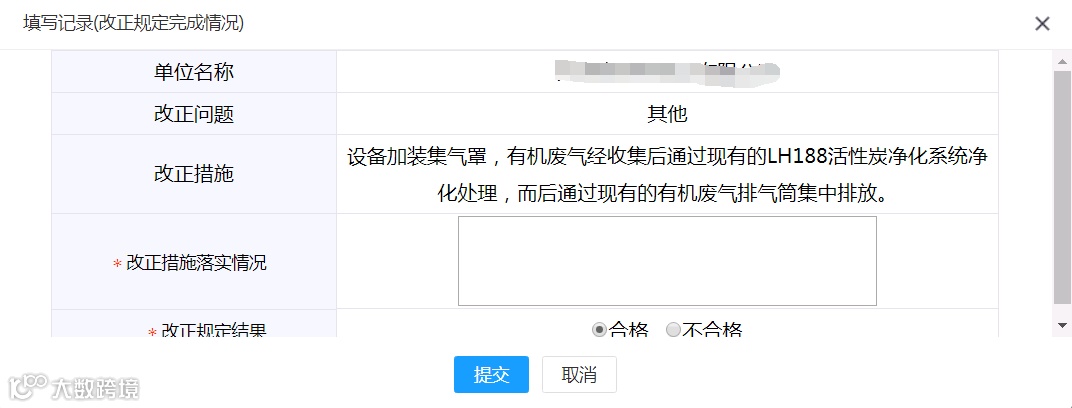Click the 其他 value in 改正问题 row

click(x=667, y=114)
